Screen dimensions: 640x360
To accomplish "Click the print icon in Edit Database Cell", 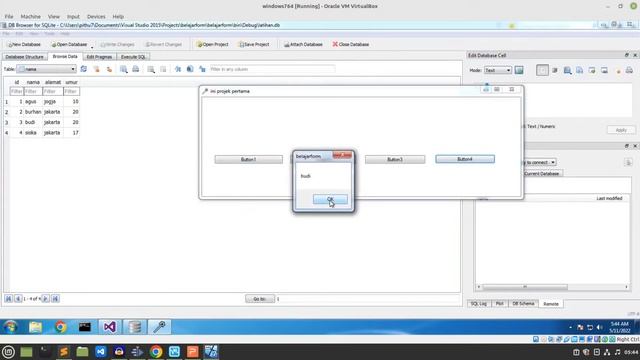I will click(629, 70).
